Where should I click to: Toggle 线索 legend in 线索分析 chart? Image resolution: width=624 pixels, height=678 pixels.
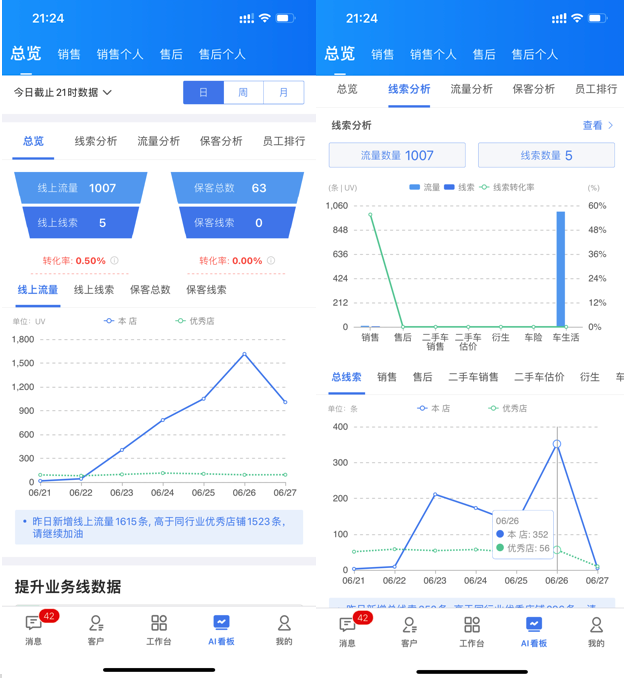tap(459, 187)
